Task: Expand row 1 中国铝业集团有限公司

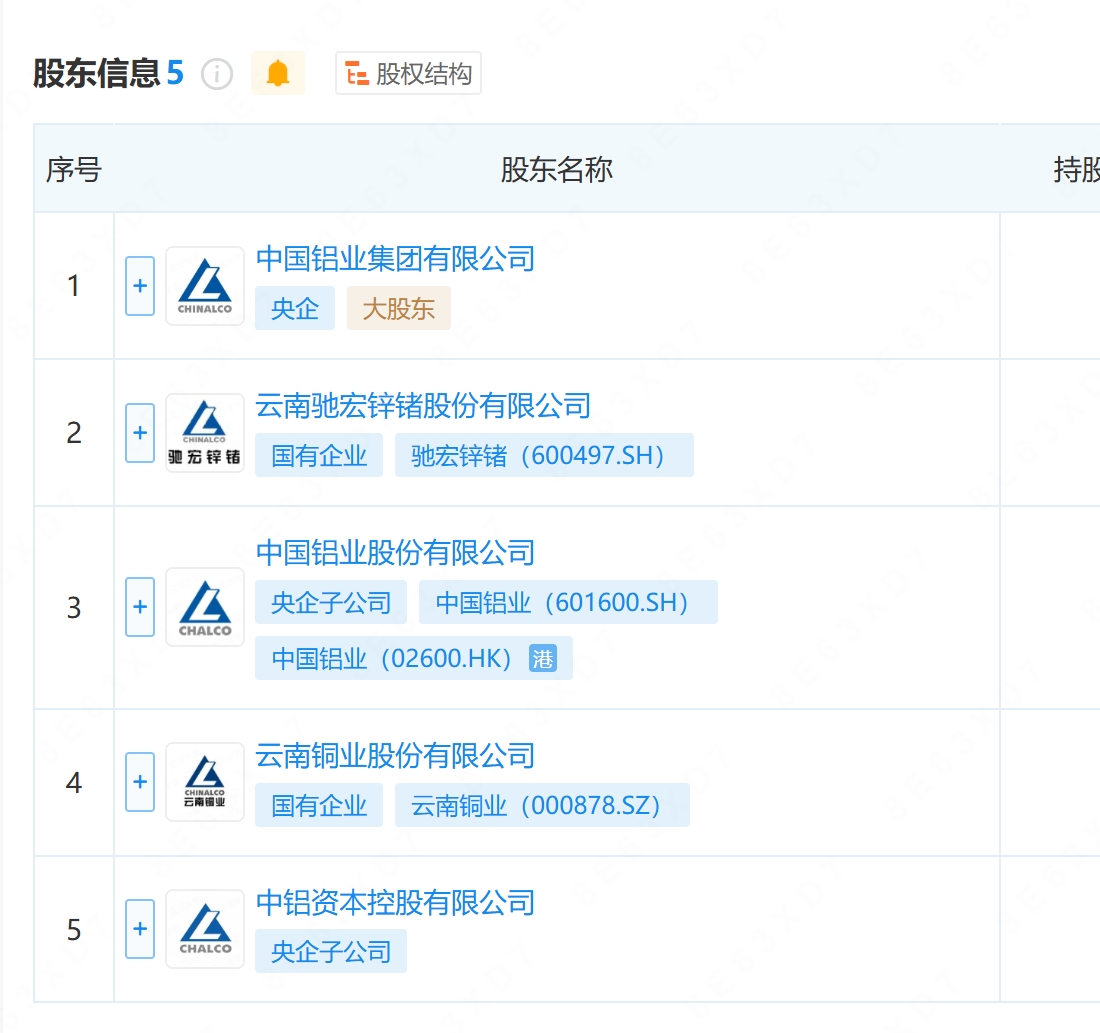Action: tap(140, 286)
